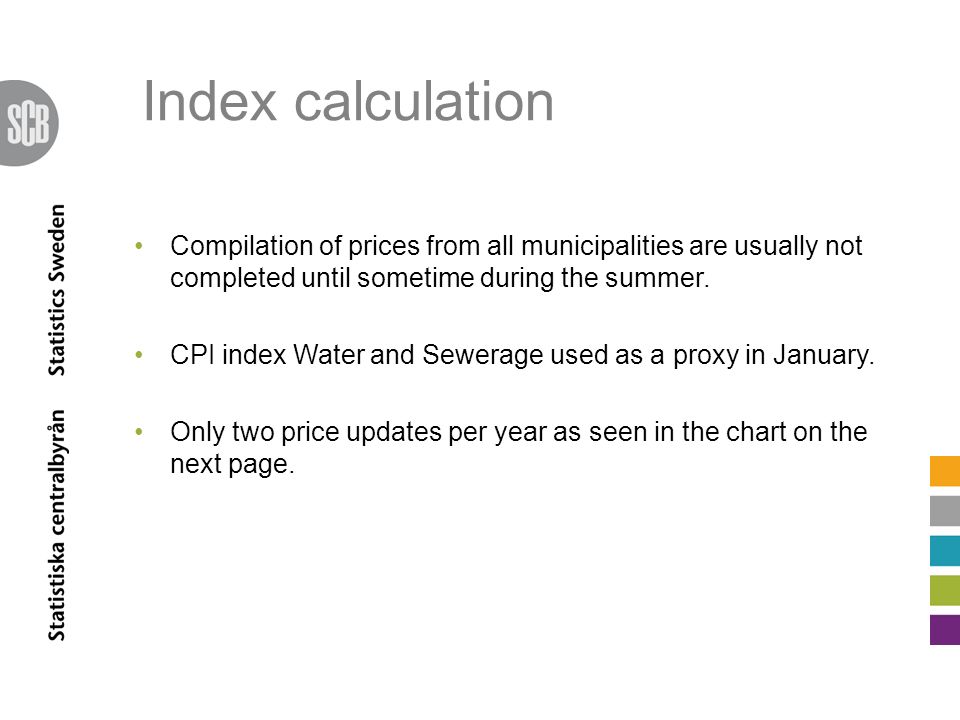
Task: Click the 'CPI index Water and Sewerage' line
Action: coord(522,355)
